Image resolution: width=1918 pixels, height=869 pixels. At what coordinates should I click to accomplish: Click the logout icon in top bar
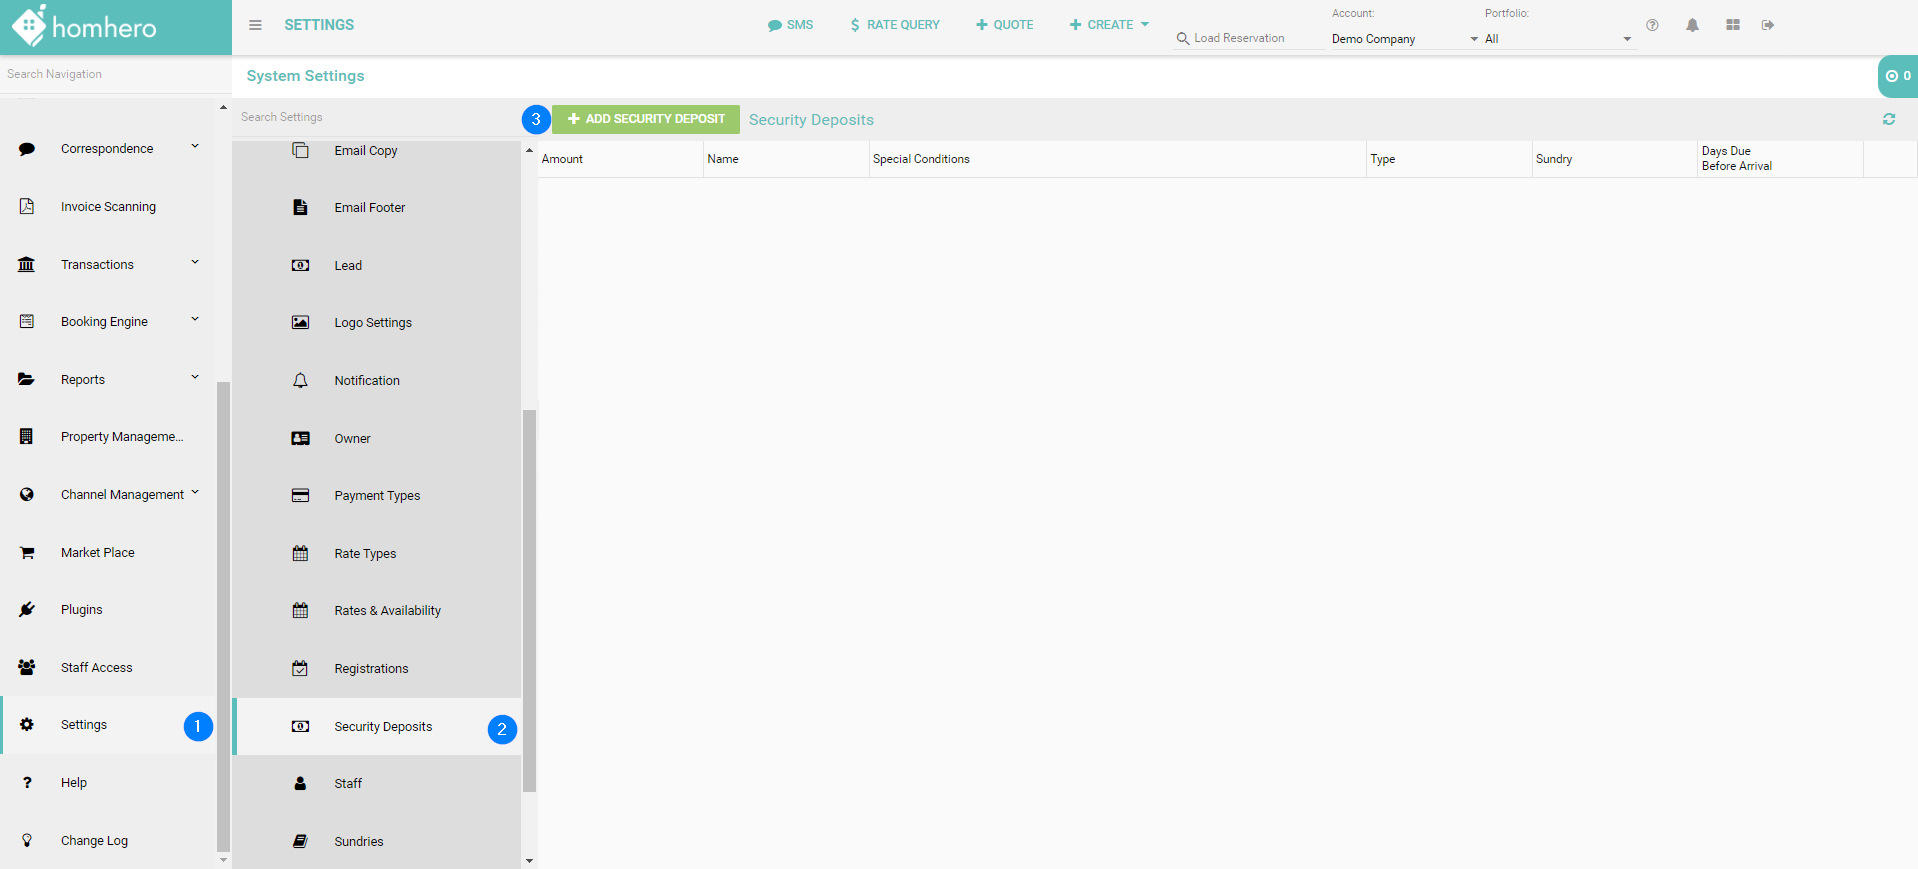[1768, 25]
